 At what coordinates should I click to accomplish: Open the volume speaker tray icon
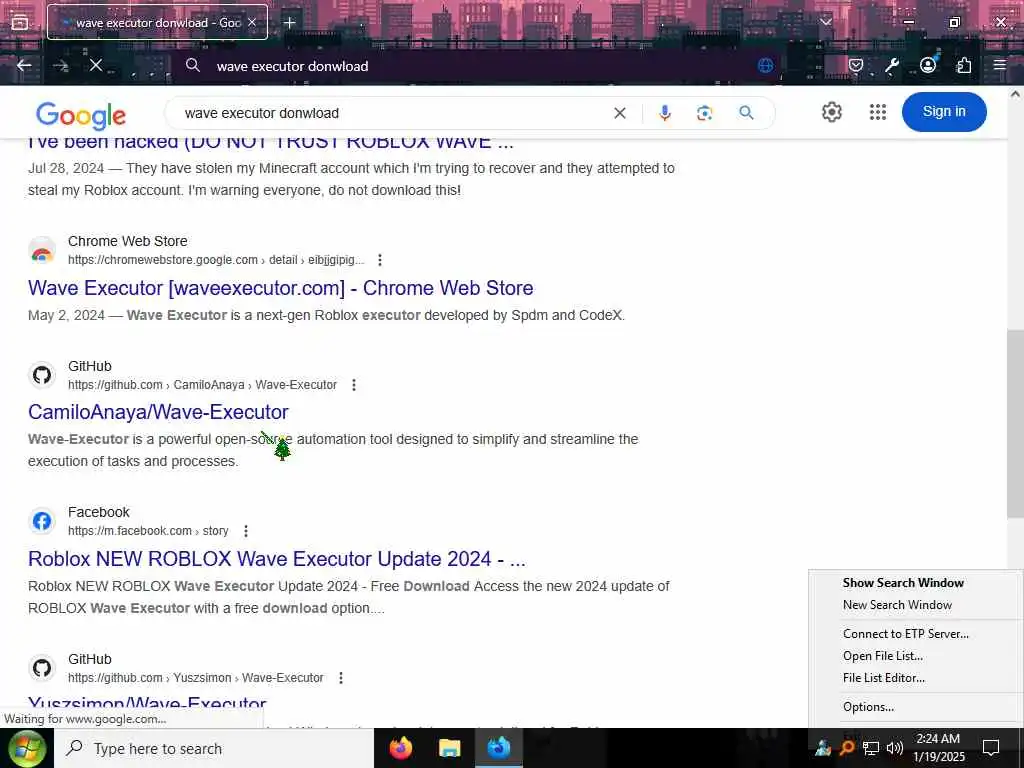(x=894, y=748)
